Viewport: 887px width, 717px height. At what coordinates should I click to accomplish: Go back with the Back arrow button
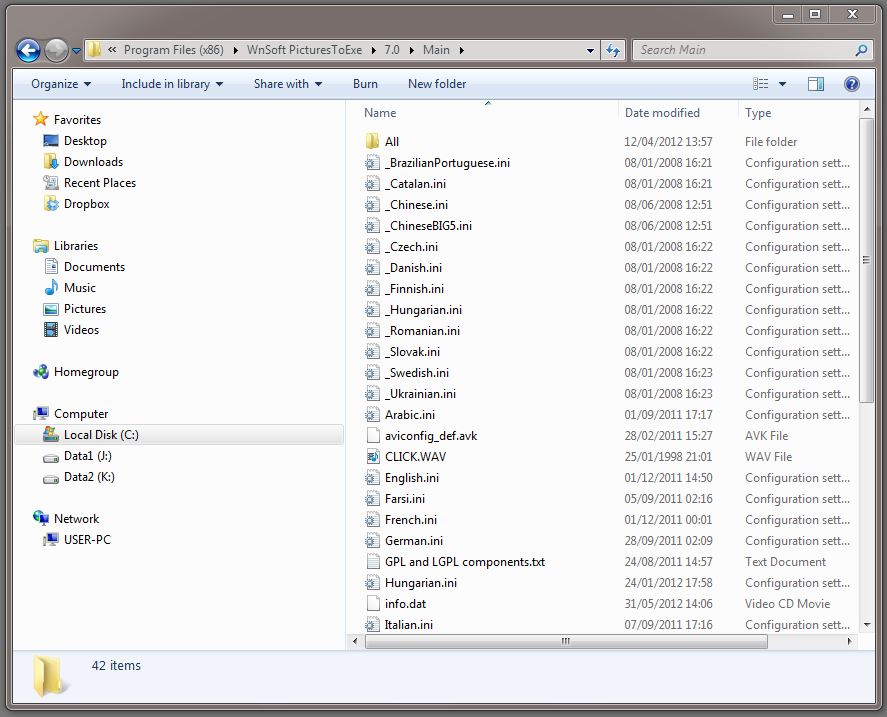(x=28, y=50)
